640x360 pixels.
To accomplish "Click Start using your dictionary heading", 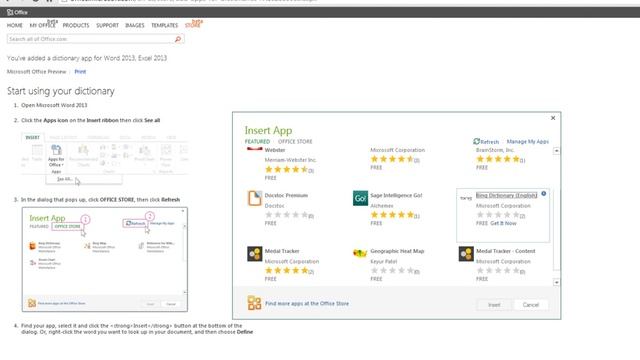I will (61, 91).
